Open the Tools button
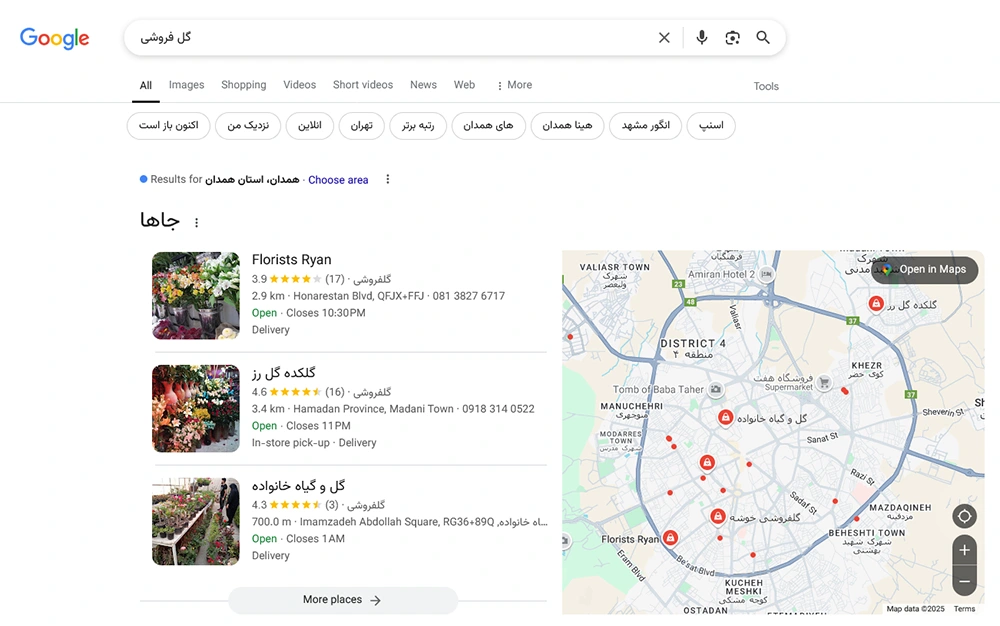Screen dimensions: 1000x626 coord(766,86)
